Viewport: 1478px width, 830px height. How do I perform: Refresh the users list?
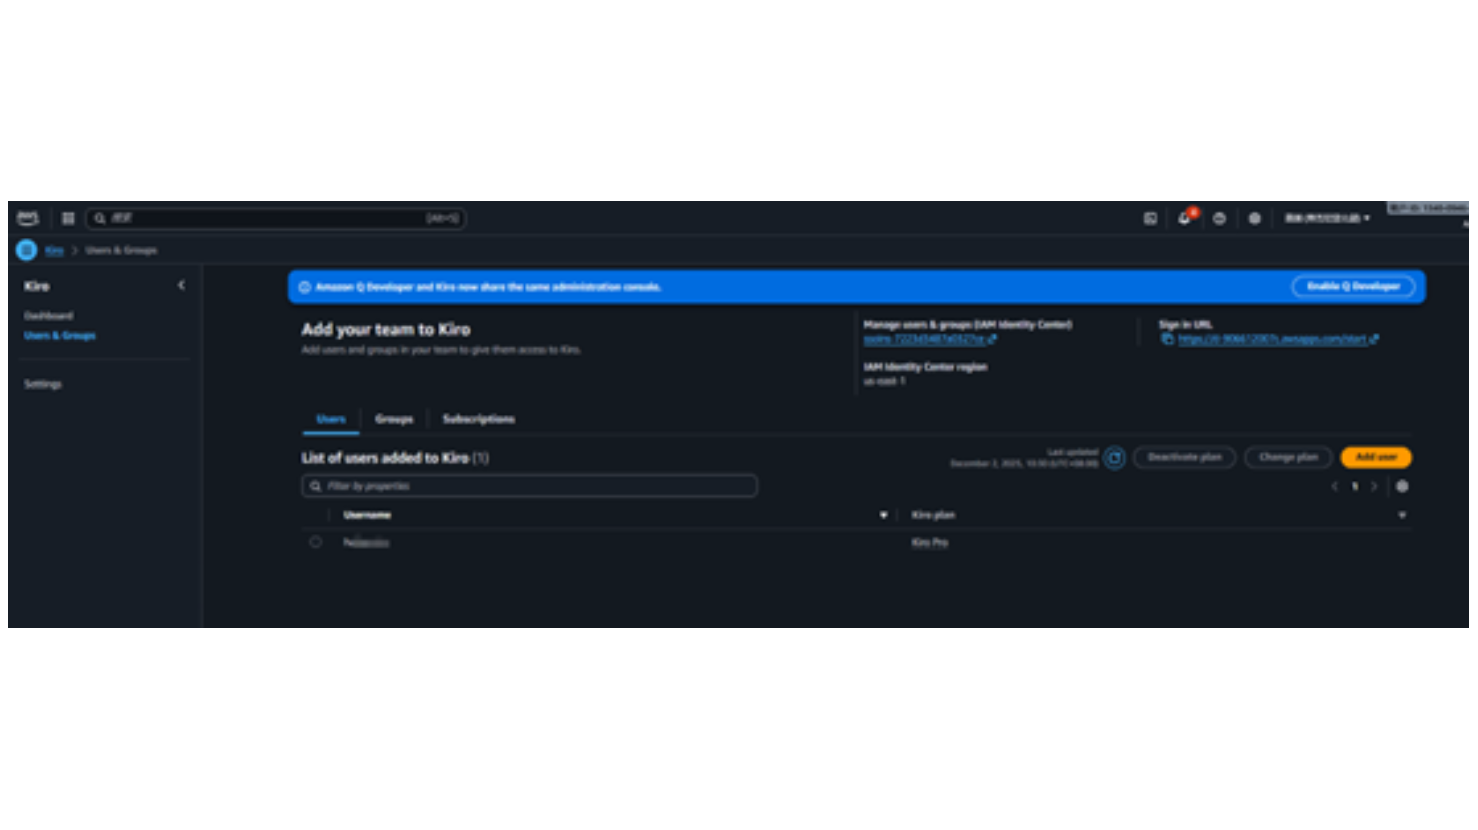pos(1114,458)
